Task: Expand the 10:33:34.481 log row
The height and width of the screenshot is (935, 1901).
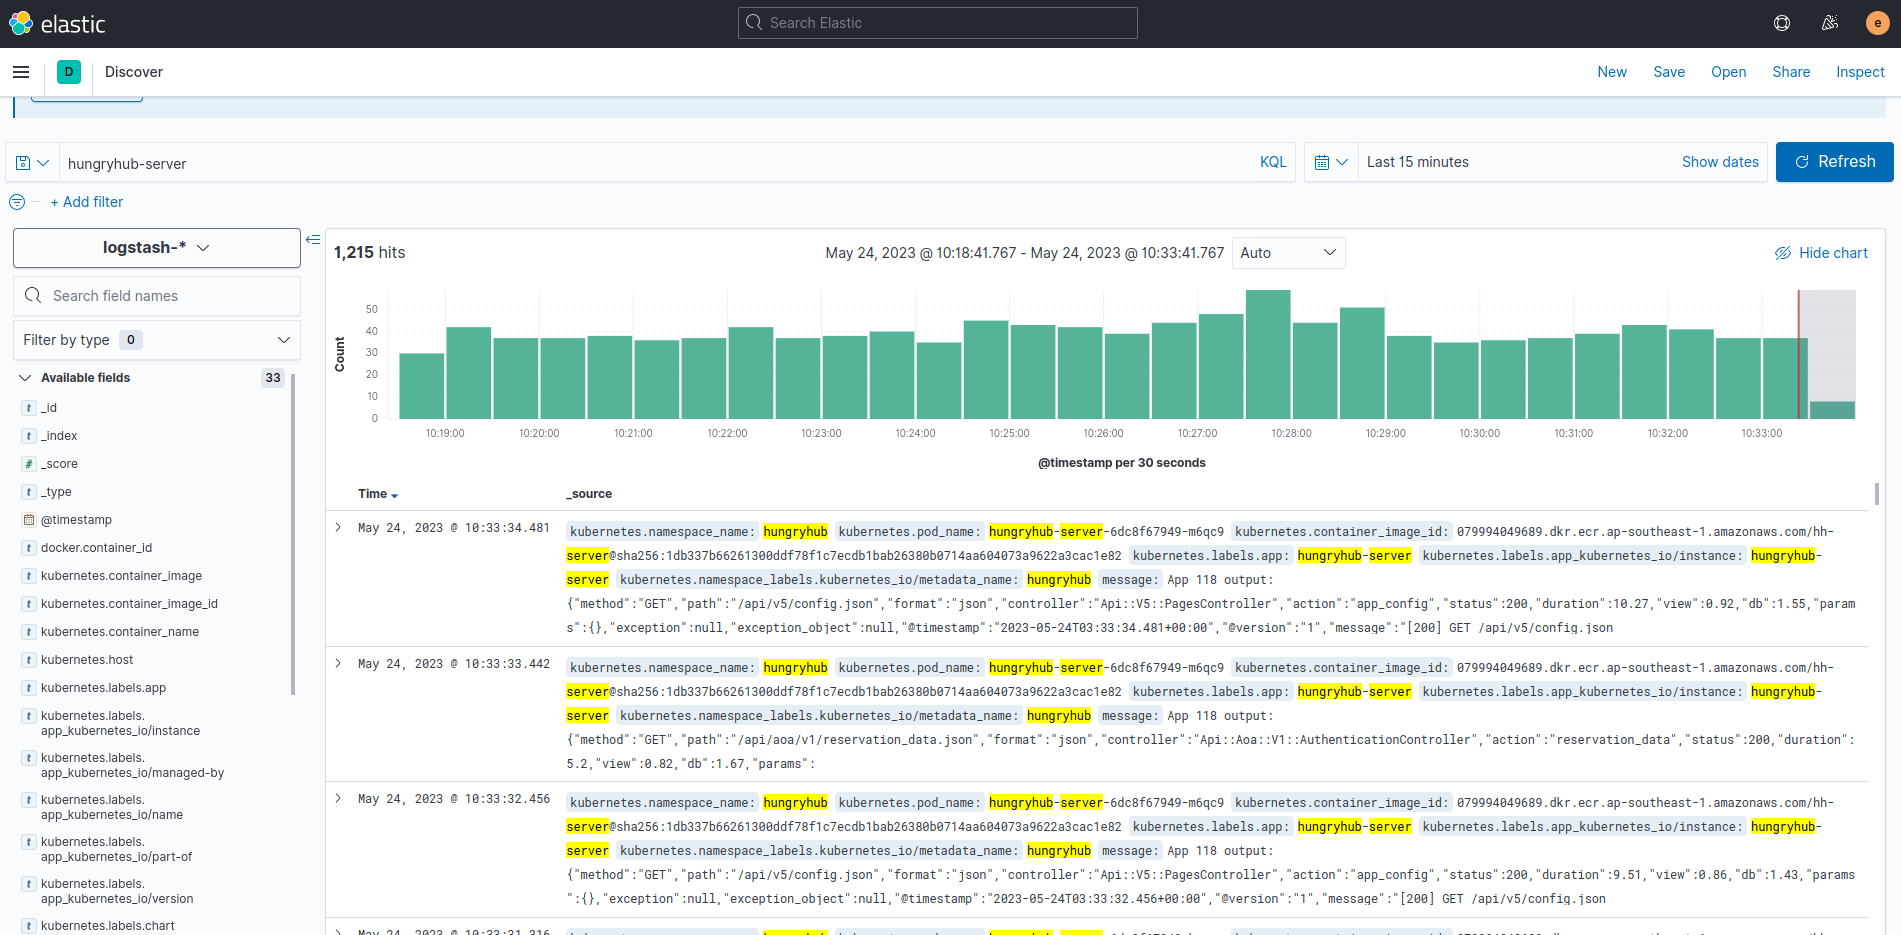Action: (x=338, y=527)
